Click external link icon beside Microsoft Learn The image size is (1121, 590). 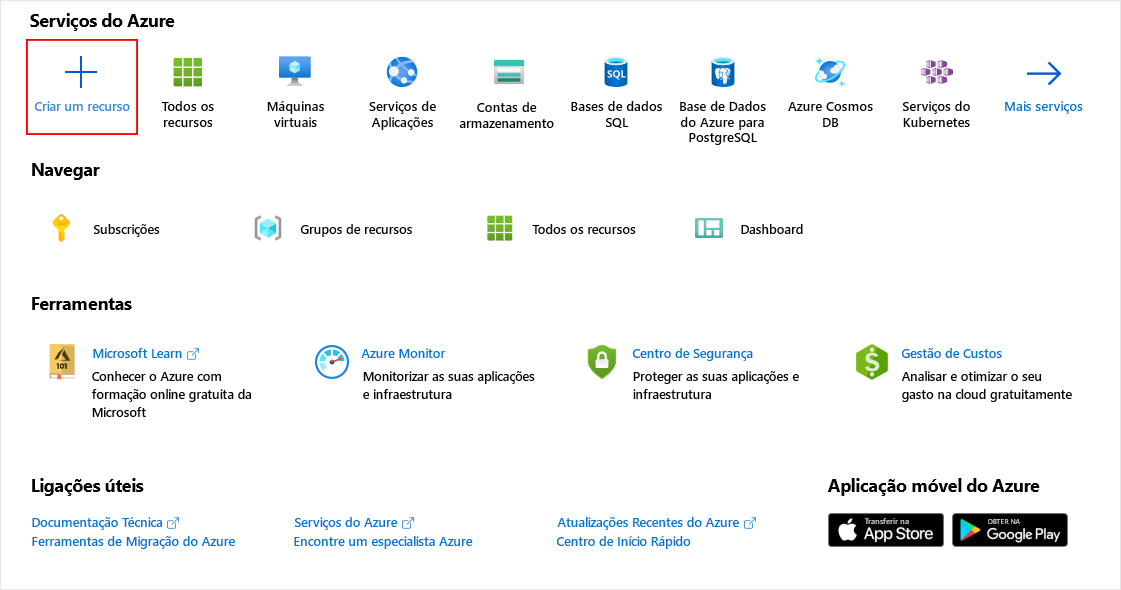193,354
